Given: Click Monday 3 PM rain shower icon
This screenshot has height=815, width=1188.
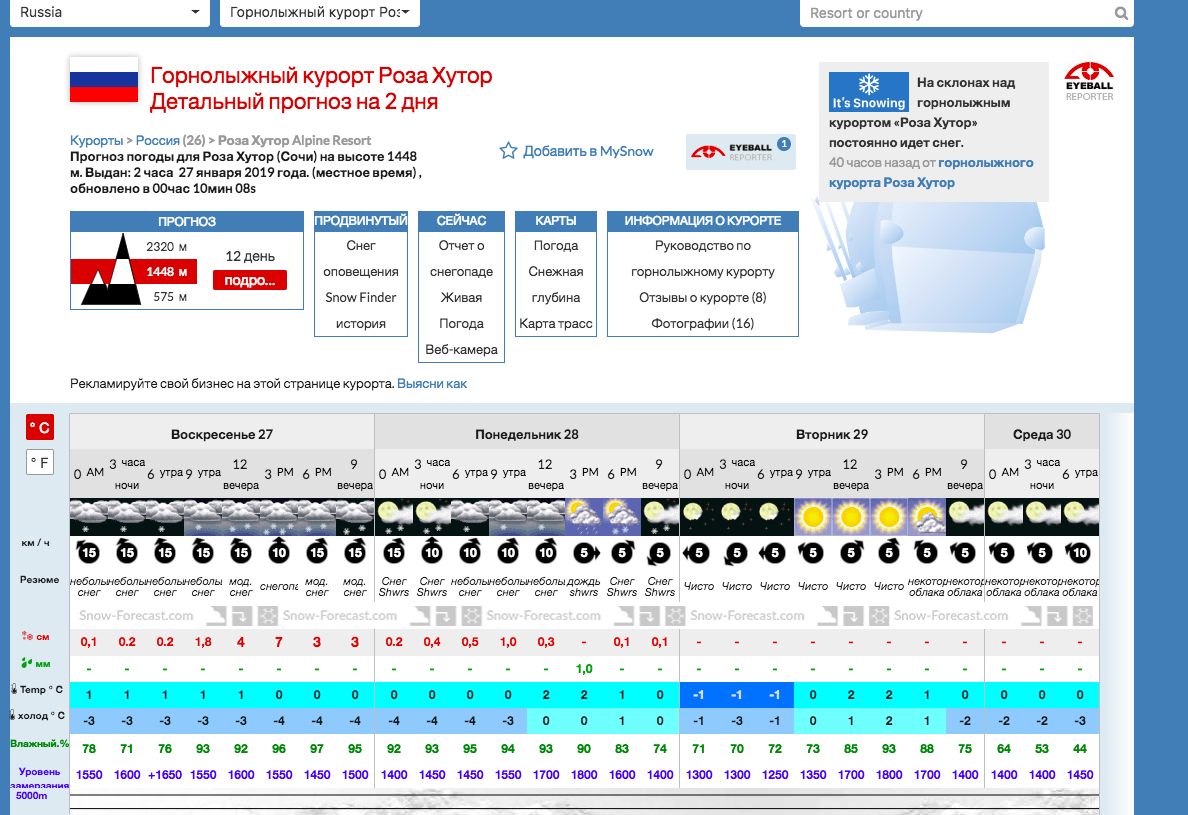Looking at the screenshot, I should pyautogui.click(x=584, y=517).
